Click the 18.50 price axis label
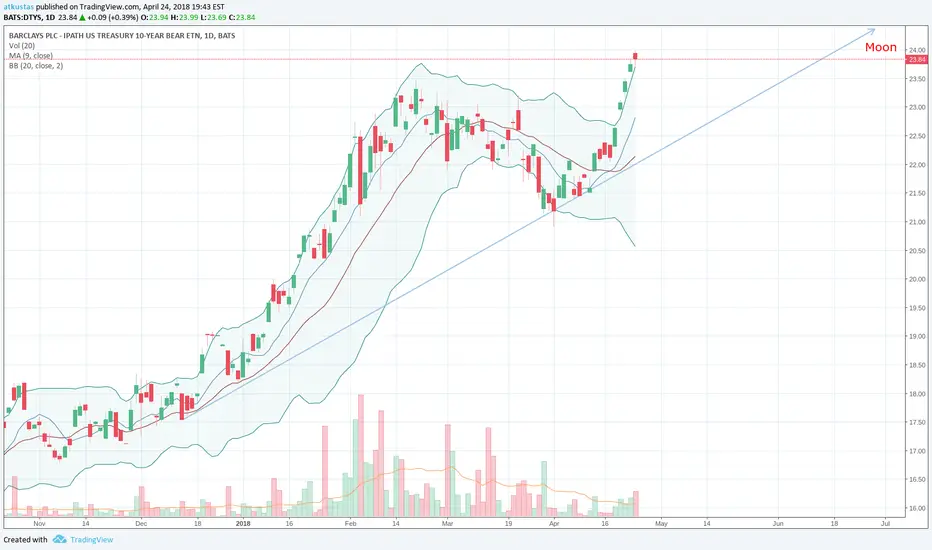This screenshot has width=932, height=550. point(917,365)
